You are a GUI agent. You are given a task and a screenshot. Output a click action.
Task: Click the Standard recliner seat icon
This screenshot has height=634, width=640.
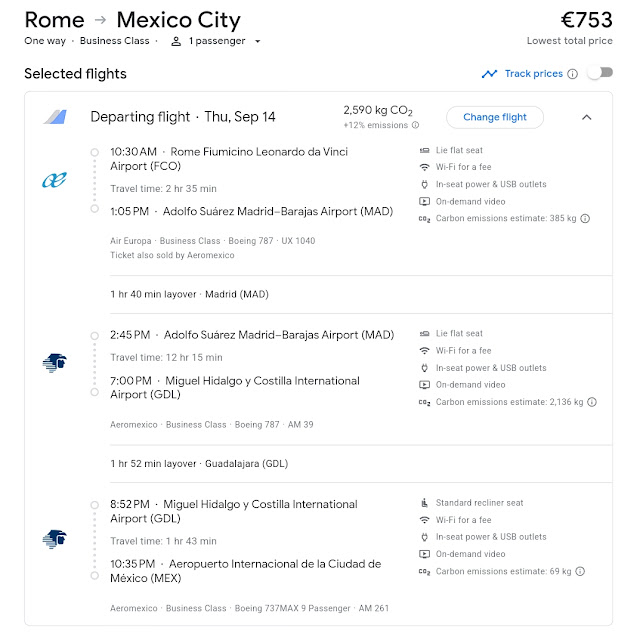tap(424, 503)
